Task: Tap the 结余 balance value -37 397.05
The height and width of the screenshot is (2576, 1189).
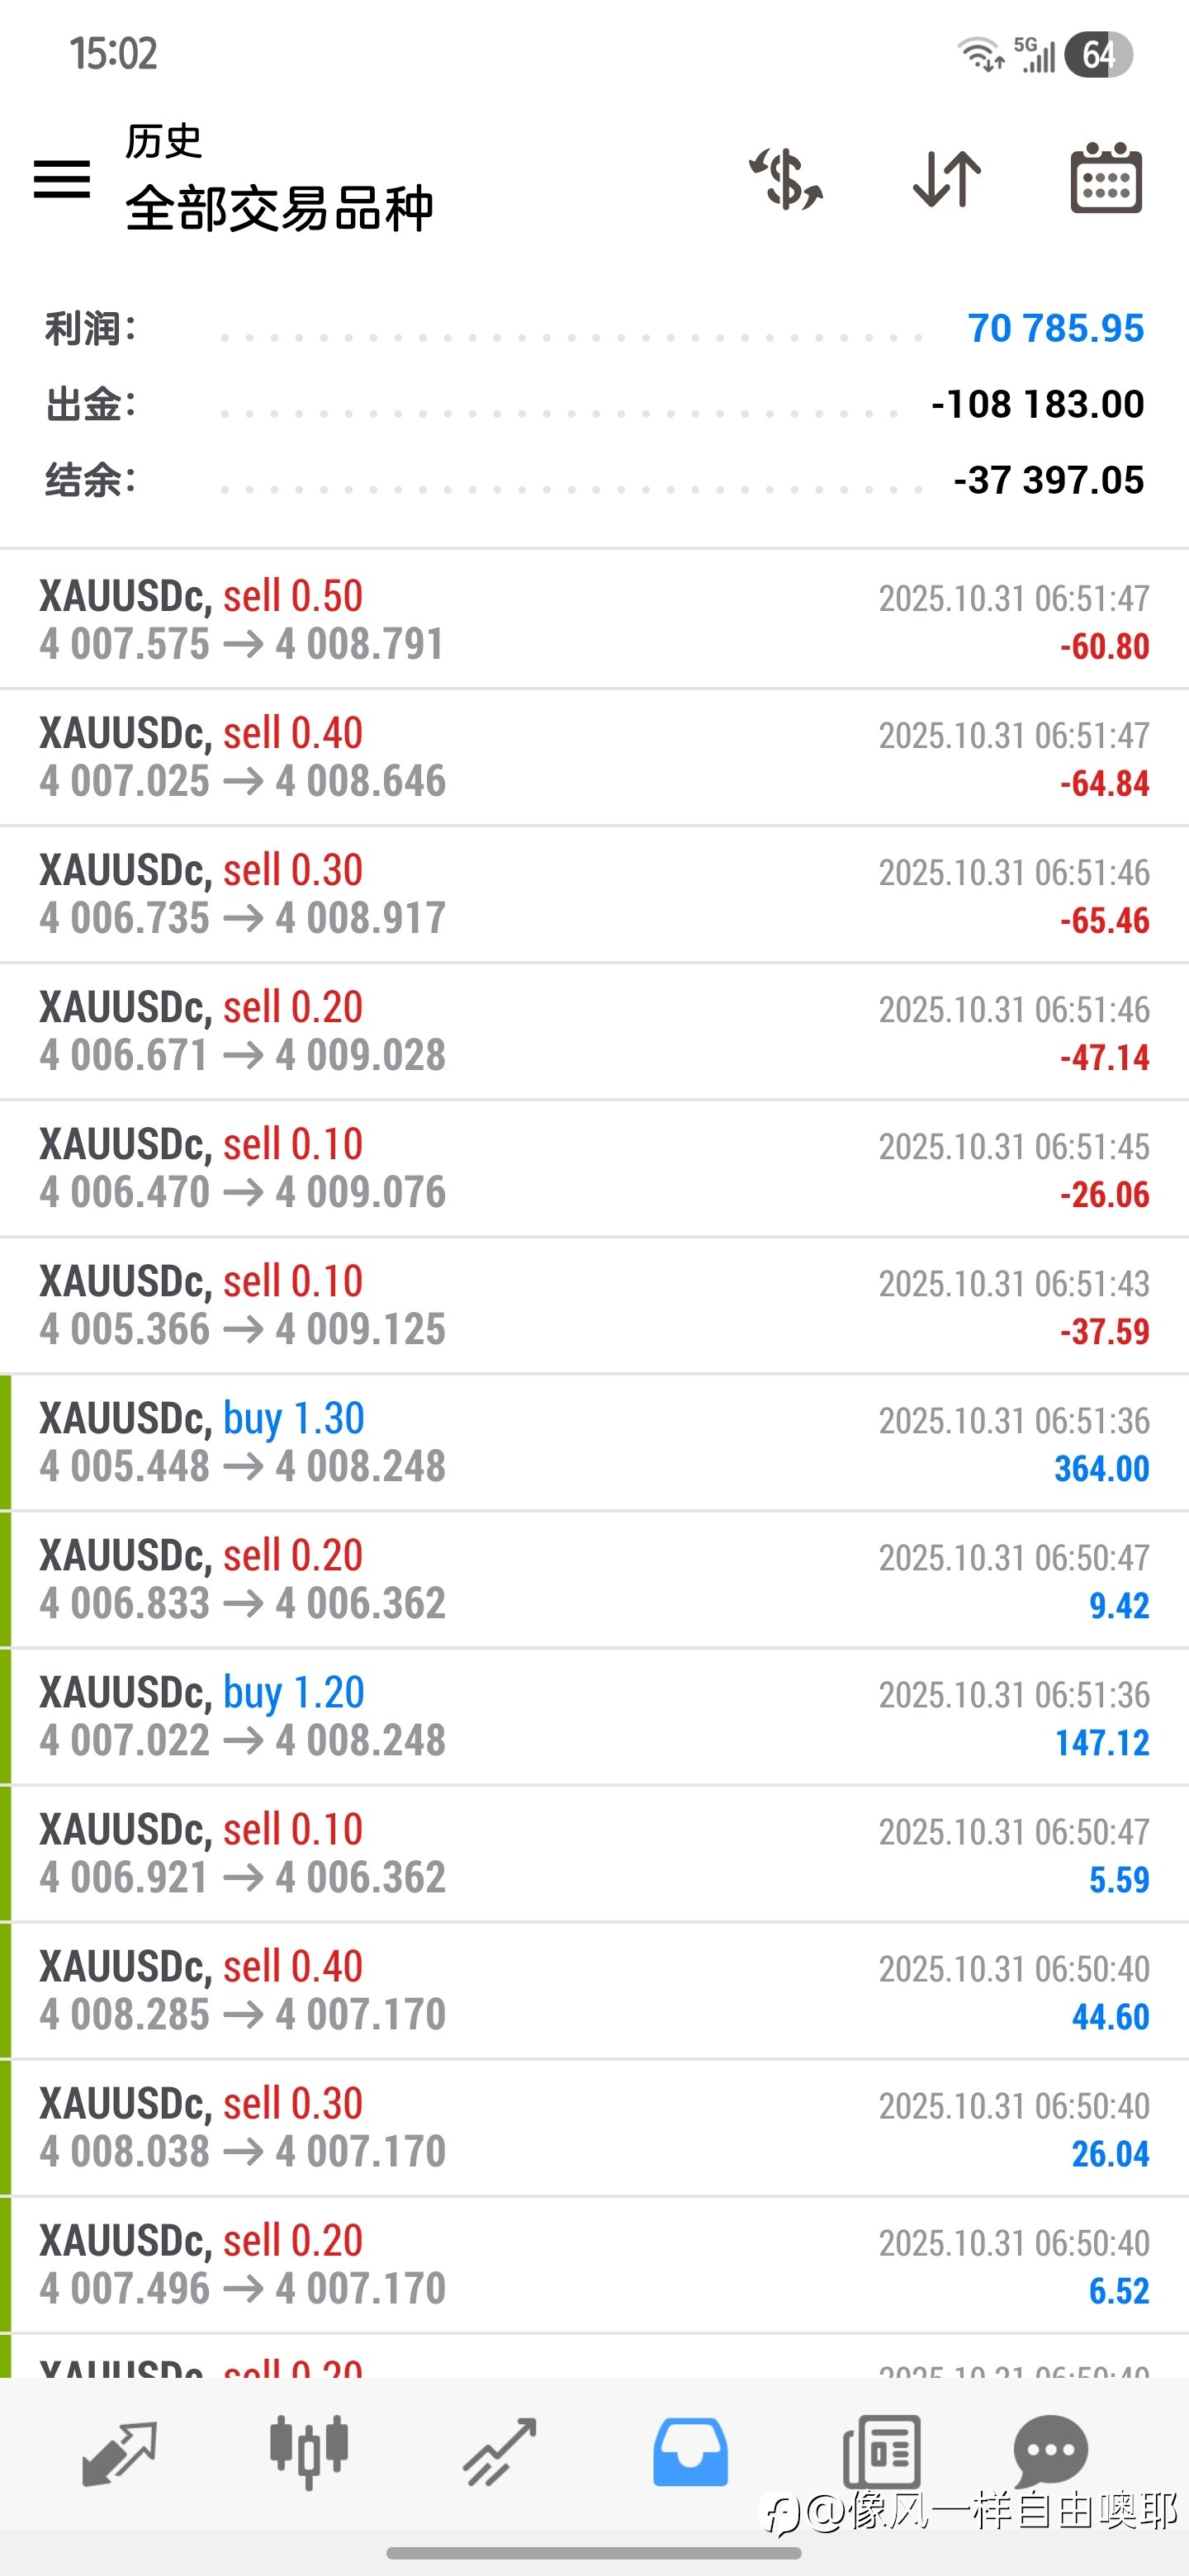Action: pyautogui.click(x=1048, y=480)
